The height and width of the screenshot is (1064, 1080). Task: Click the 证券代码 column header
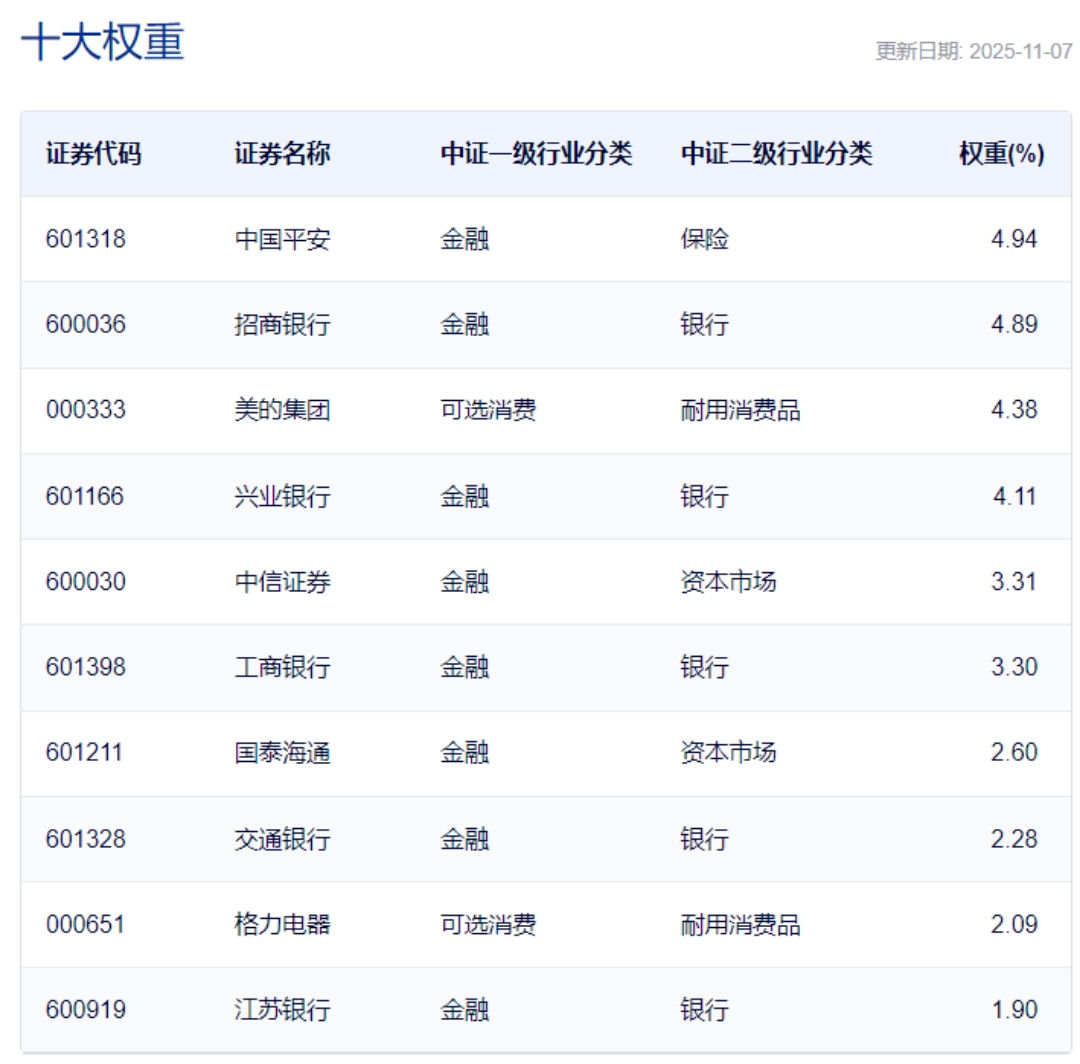point(94,154)
